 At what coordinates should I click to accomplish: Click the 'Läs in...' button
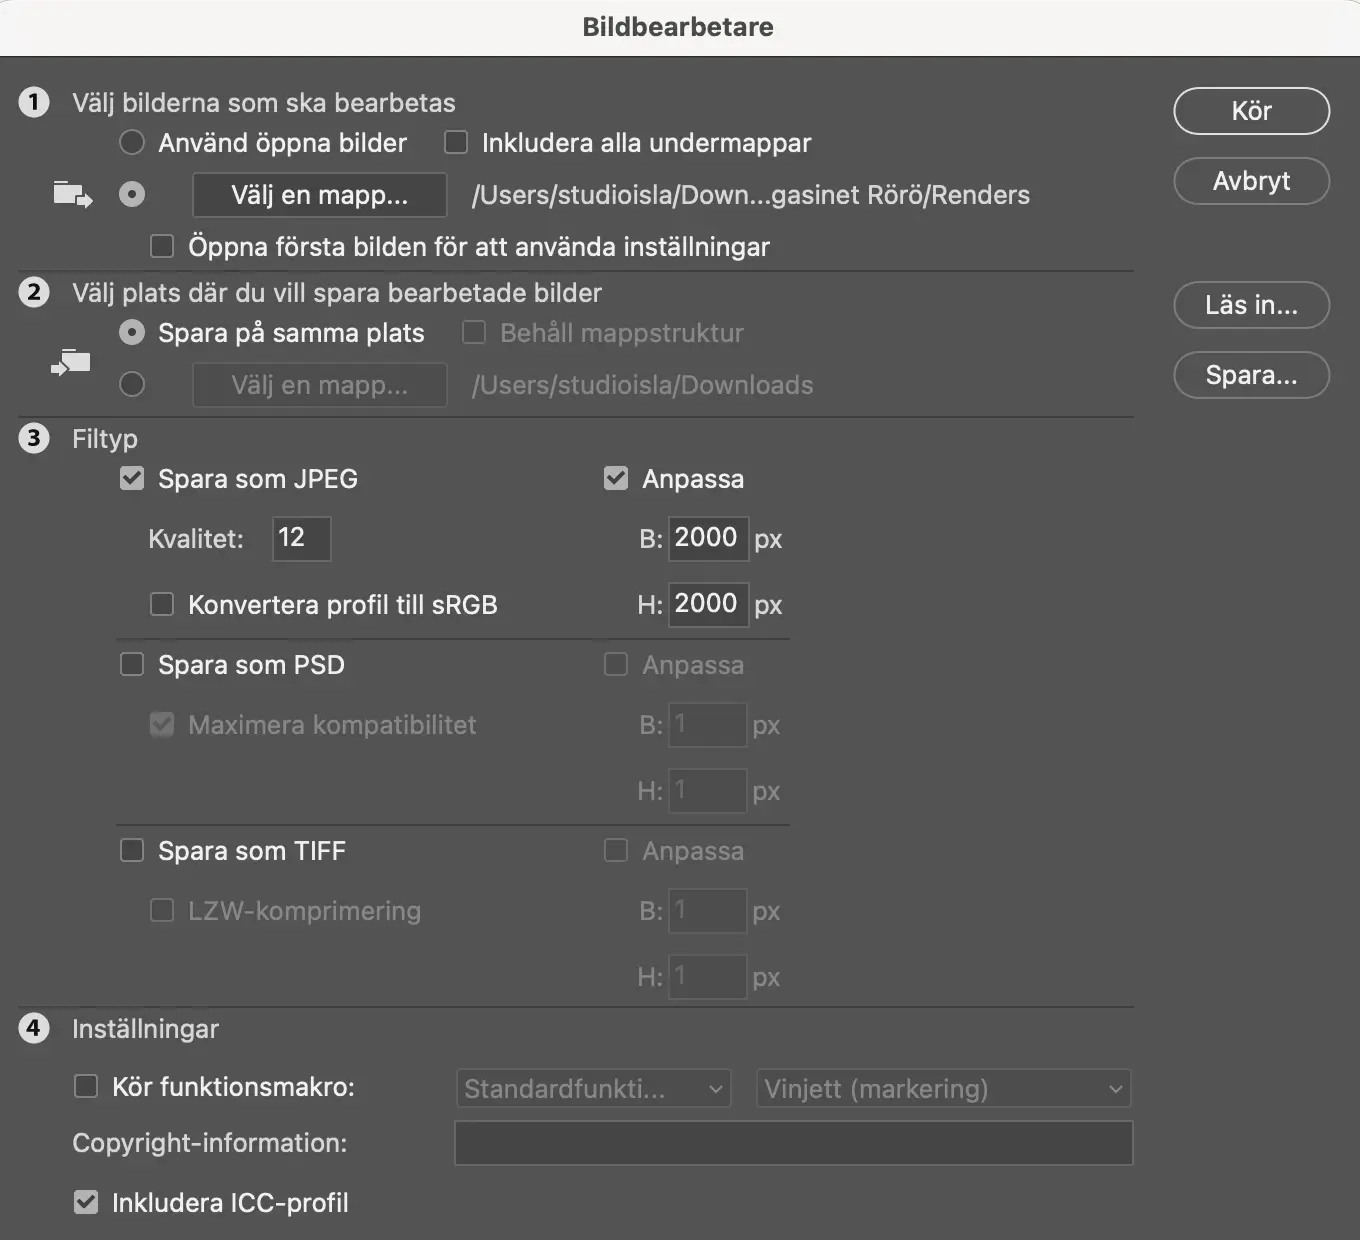(1251, 305)
